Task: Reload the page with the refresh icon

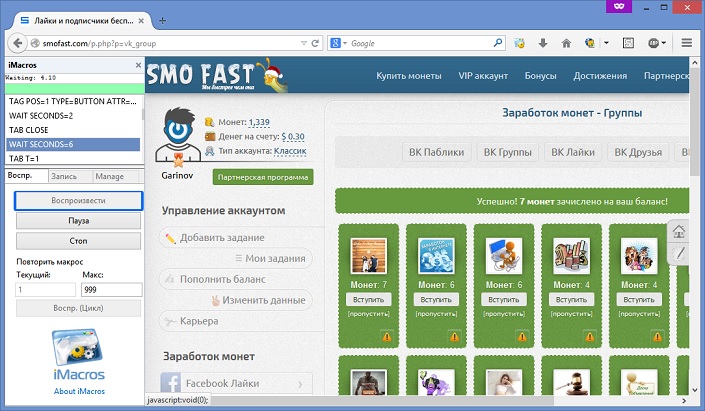Action: tap(315, 43)
